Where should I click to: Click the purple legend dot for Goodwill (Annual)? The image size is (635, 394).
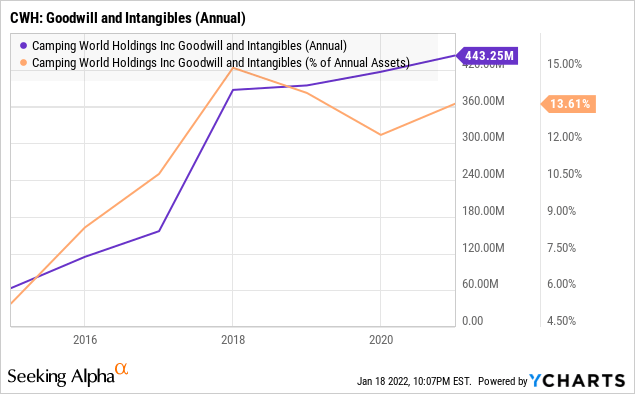point(23,46)
